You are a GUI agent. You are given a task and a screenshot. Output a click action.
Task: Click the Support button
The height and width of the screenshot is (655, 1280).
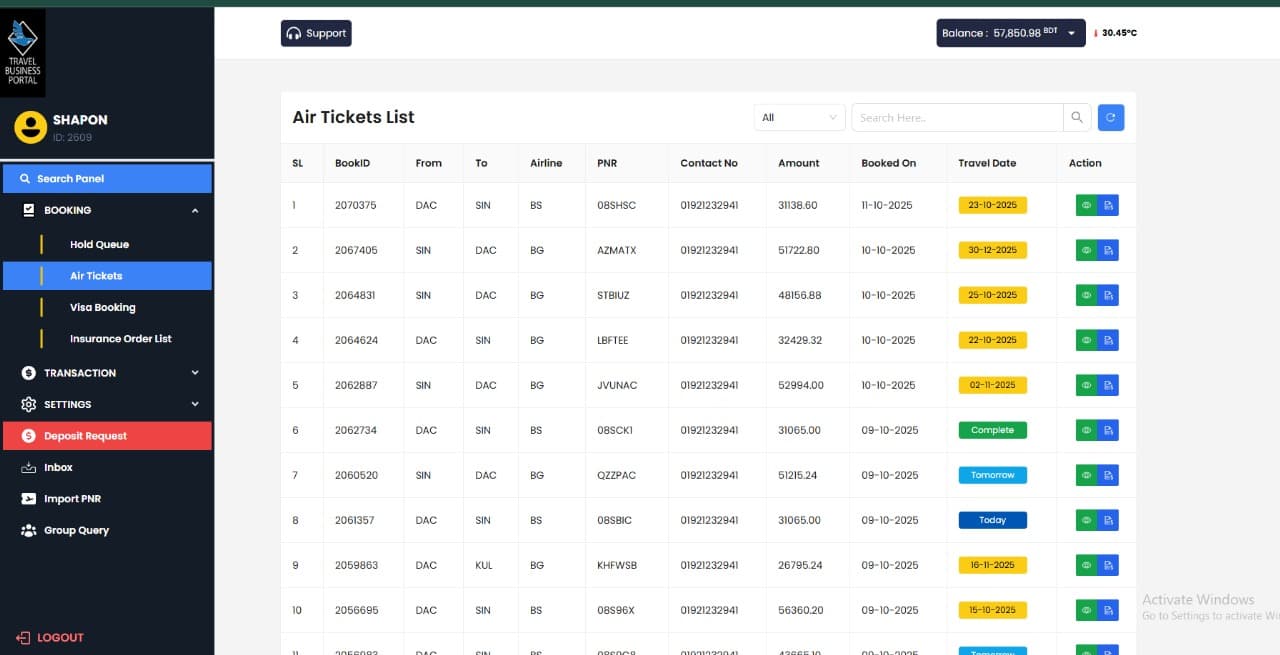316,33
